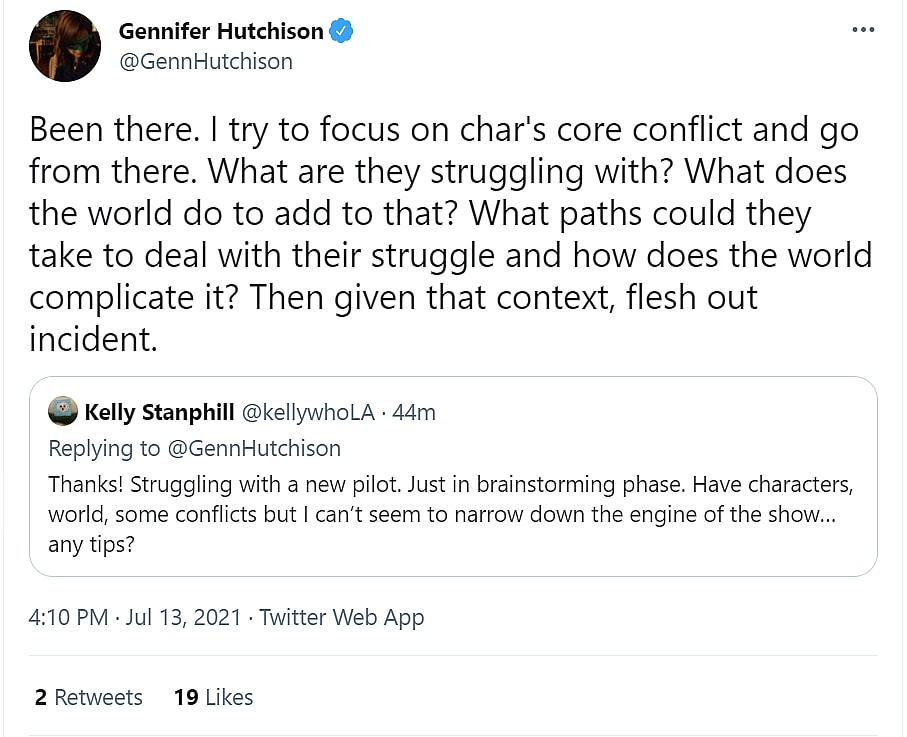Screen dimensions: 907x737
Task: Click the @GennHutchison handle below the display name
Action: point(205,61)
